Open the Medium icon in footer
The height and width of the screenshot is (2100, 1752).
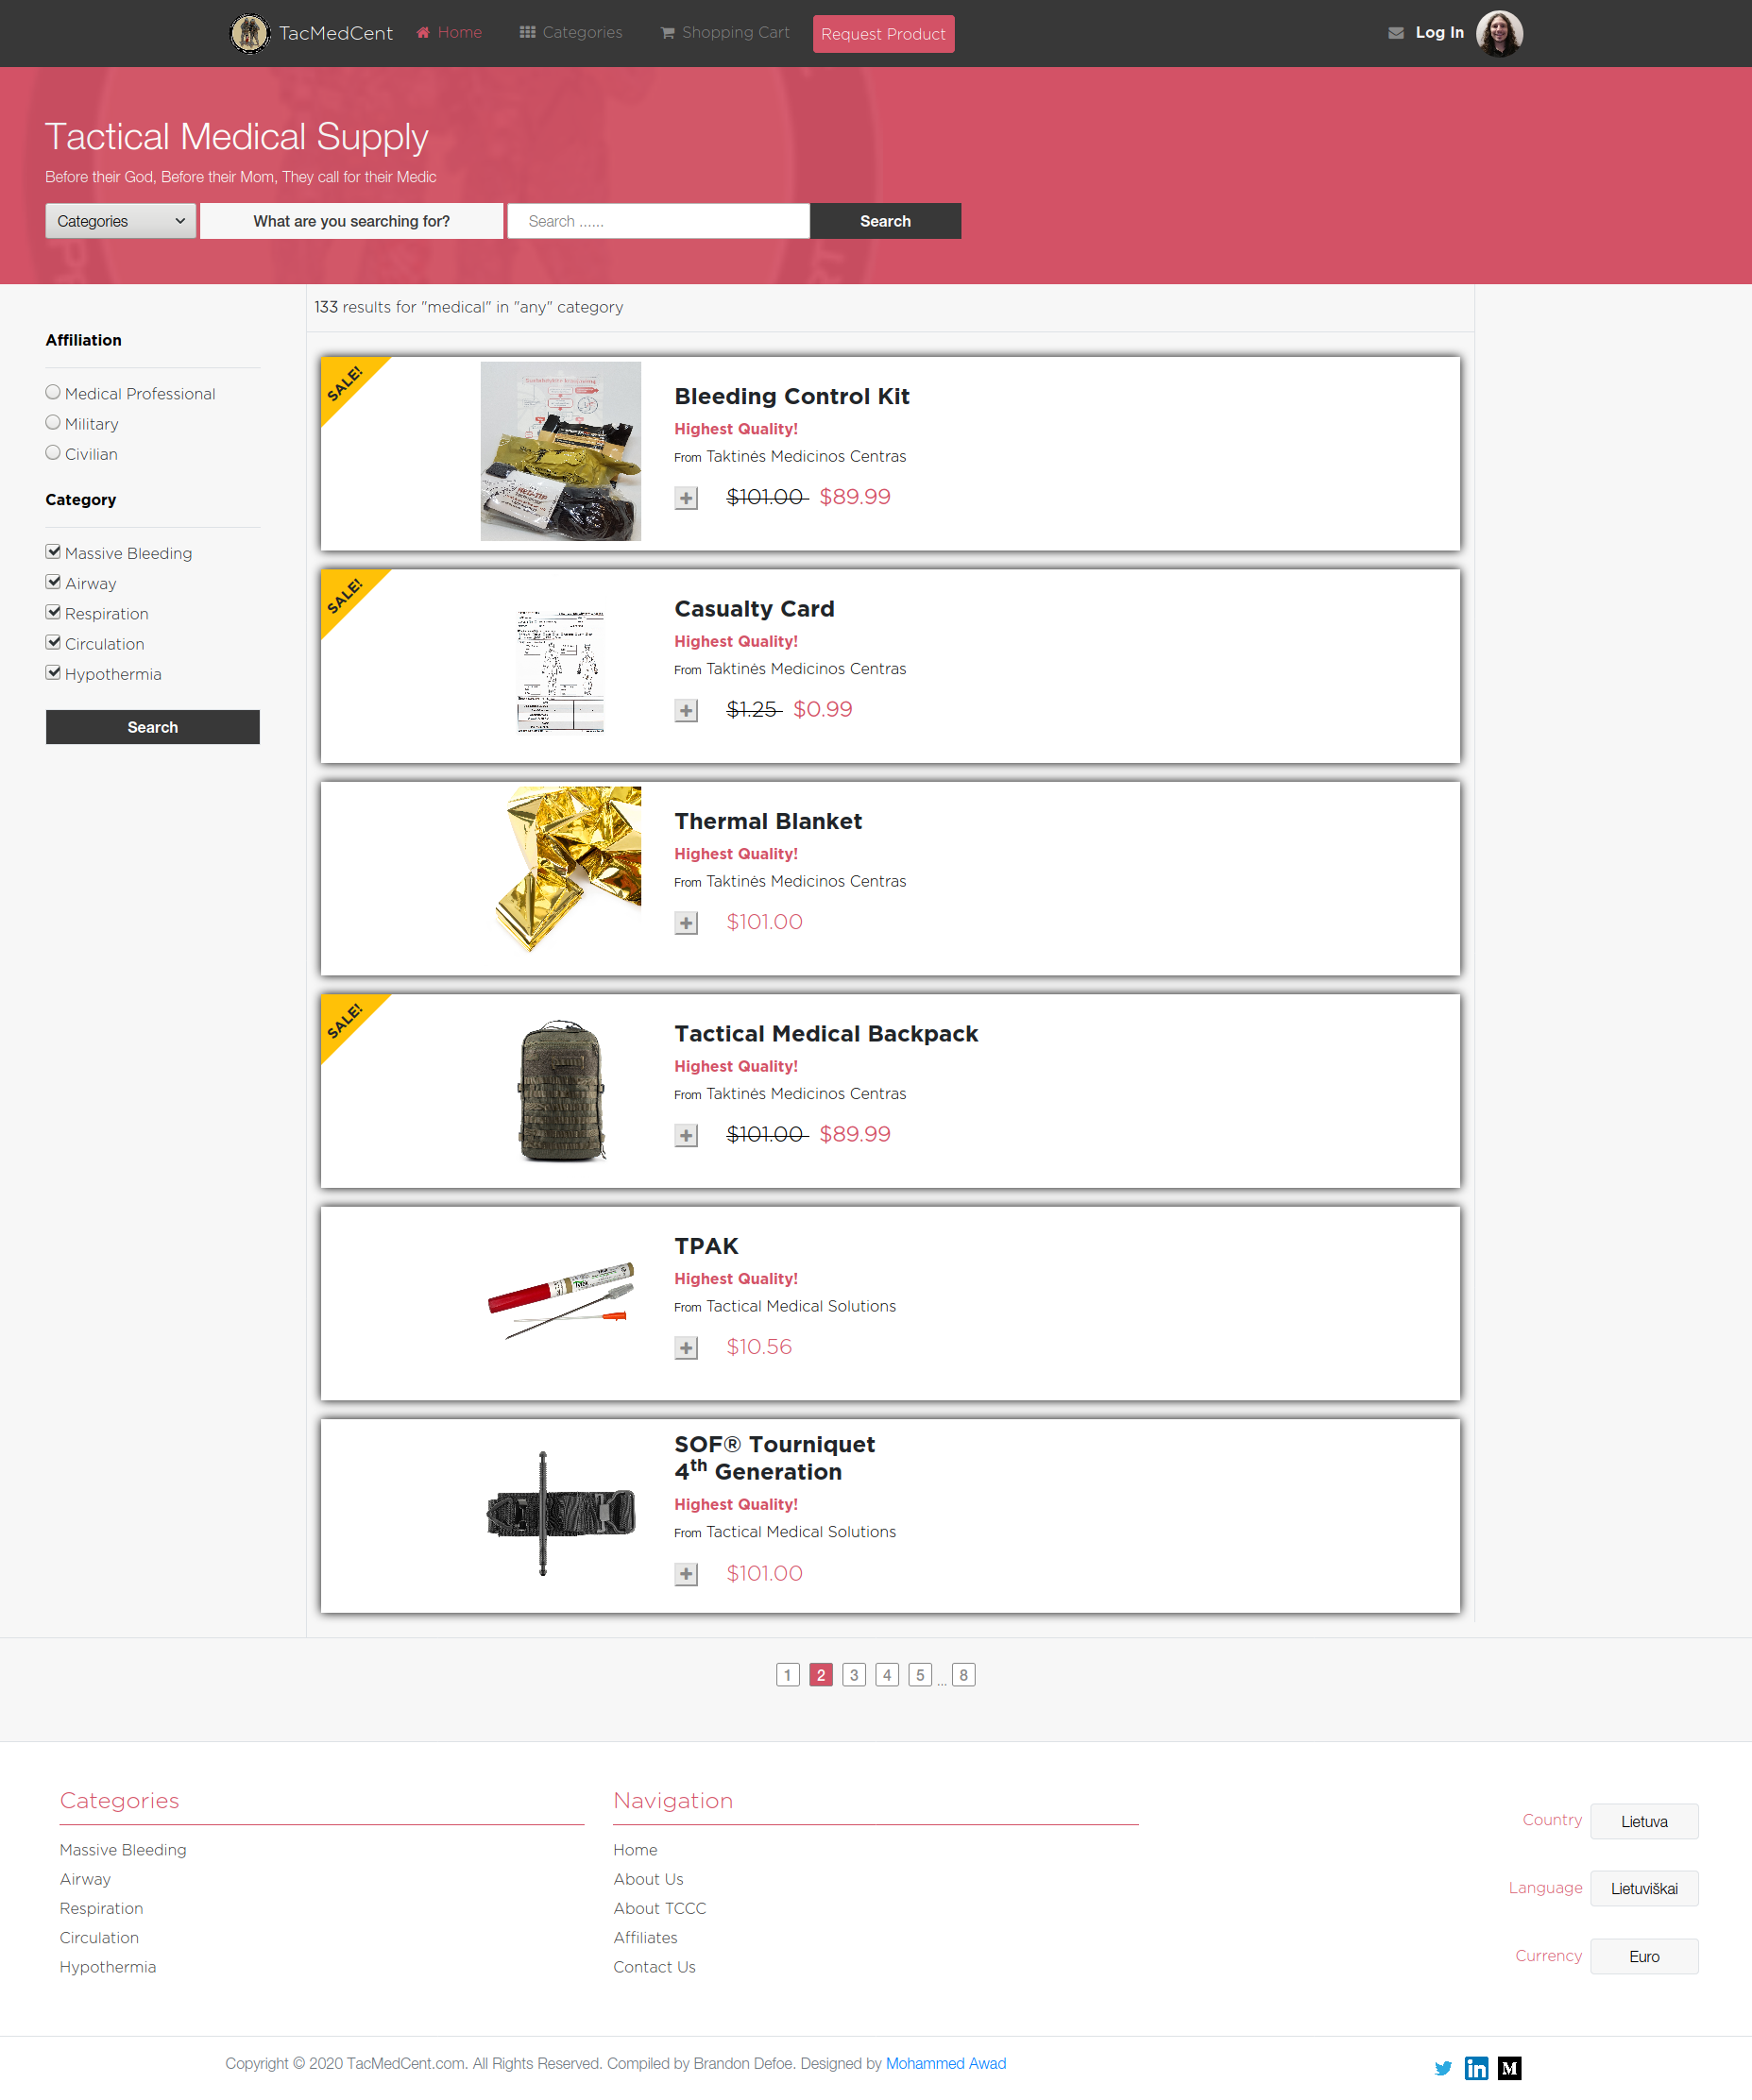point(1509,2068)
